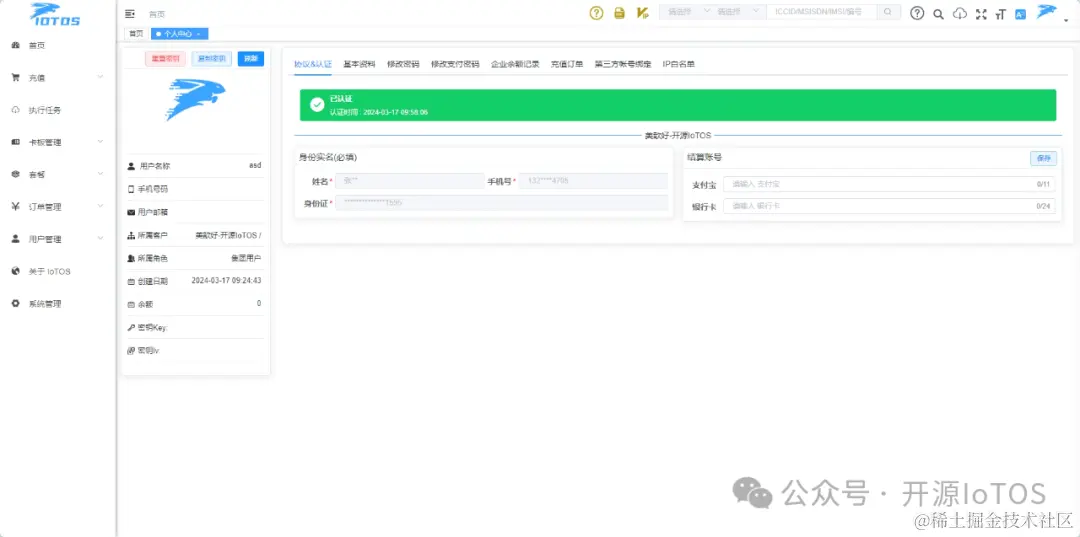Open the IP白名单 tab

pos(678,64)
